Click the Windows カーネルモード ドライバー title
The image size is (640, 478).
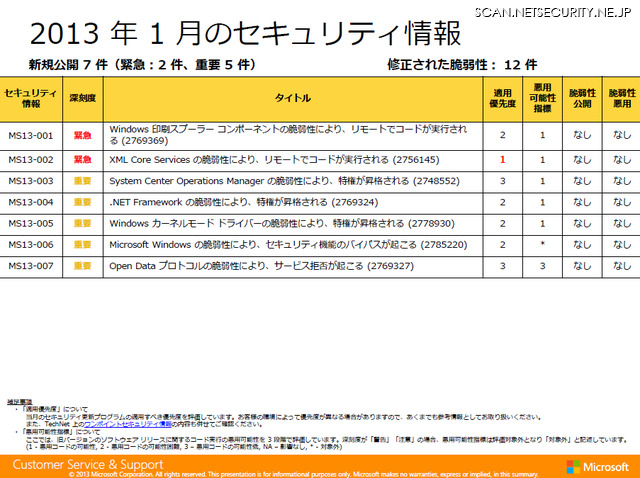[x=282, y=224]
